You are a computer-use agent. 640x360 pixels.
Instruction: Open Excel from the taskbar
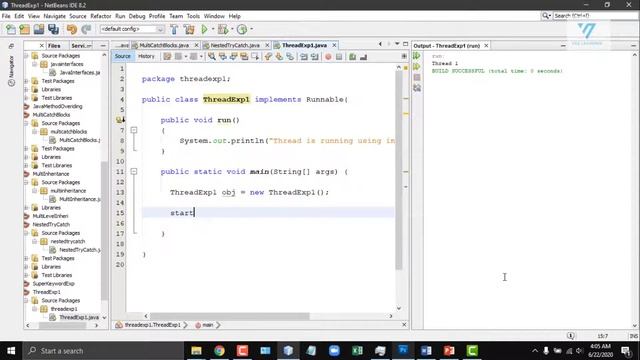(357, 351)
